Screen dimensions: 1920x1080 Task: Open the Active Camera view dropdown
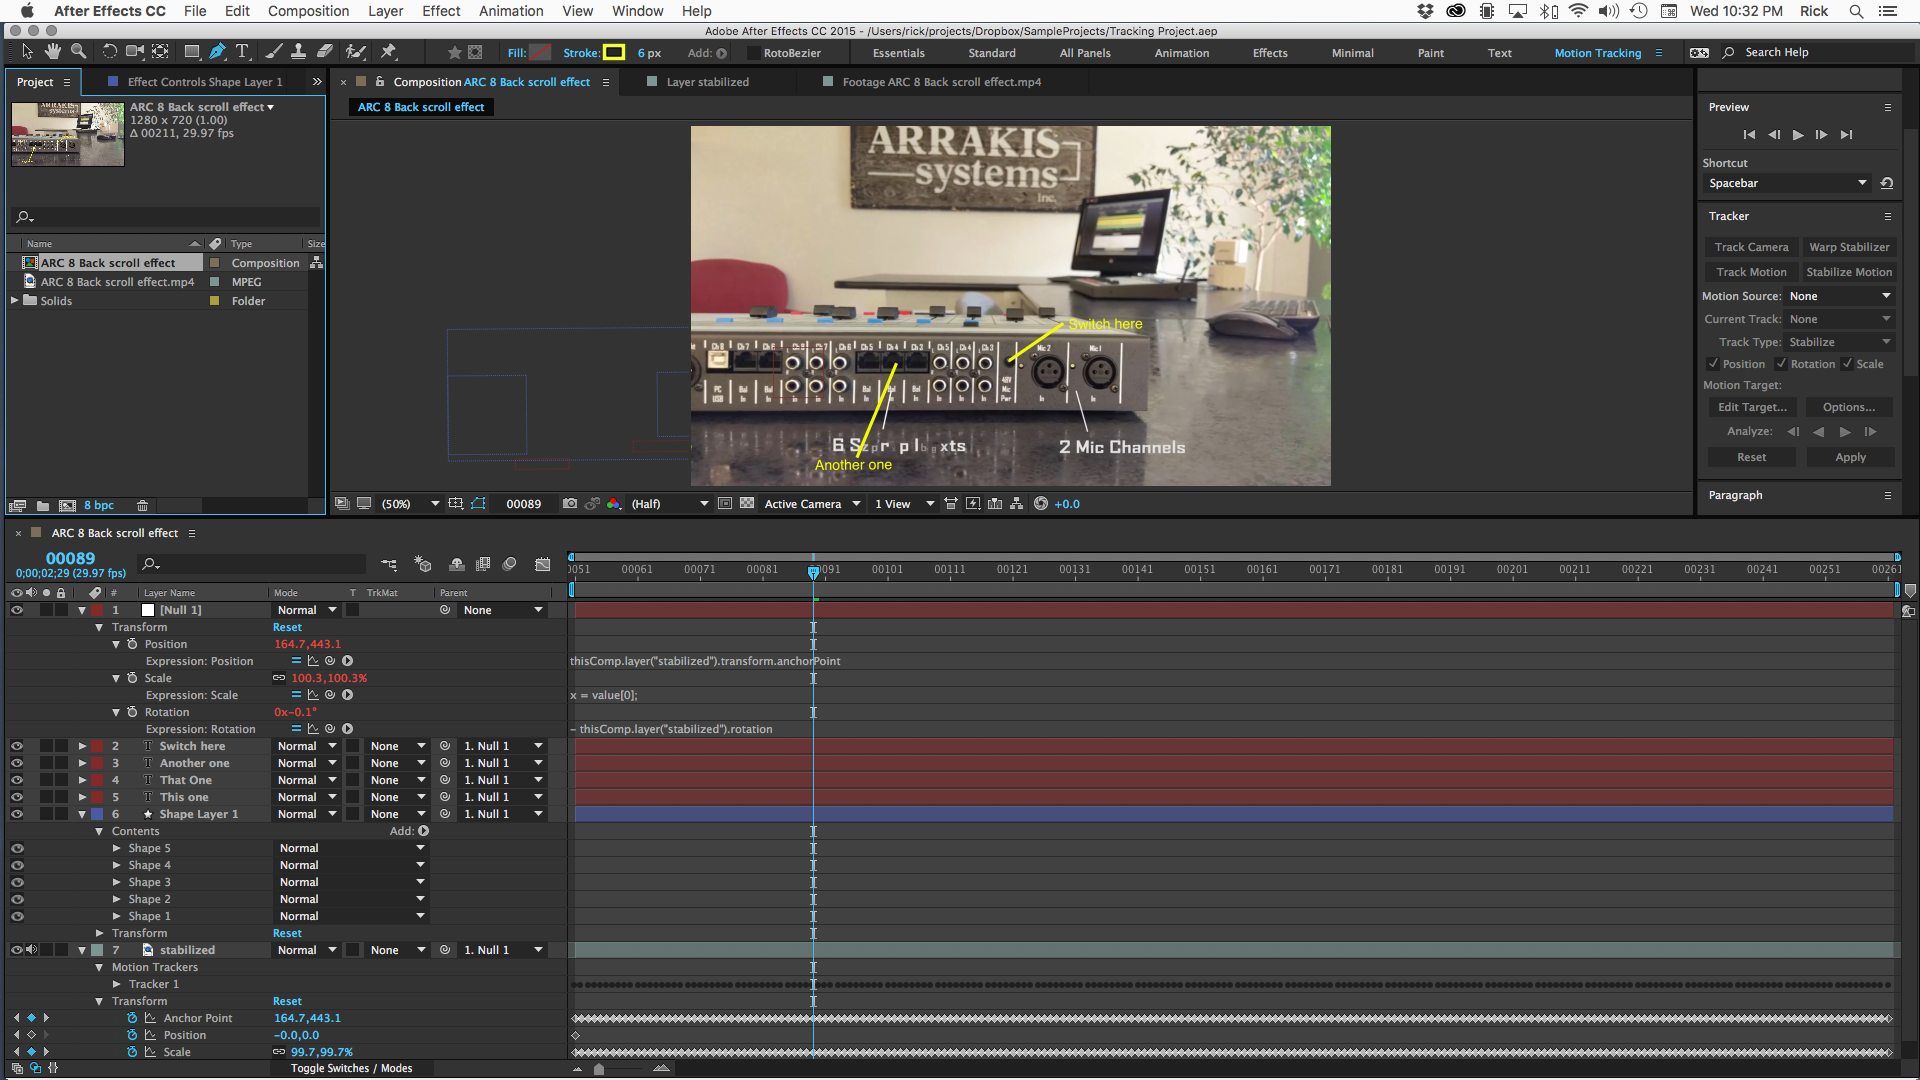point(812,504)
